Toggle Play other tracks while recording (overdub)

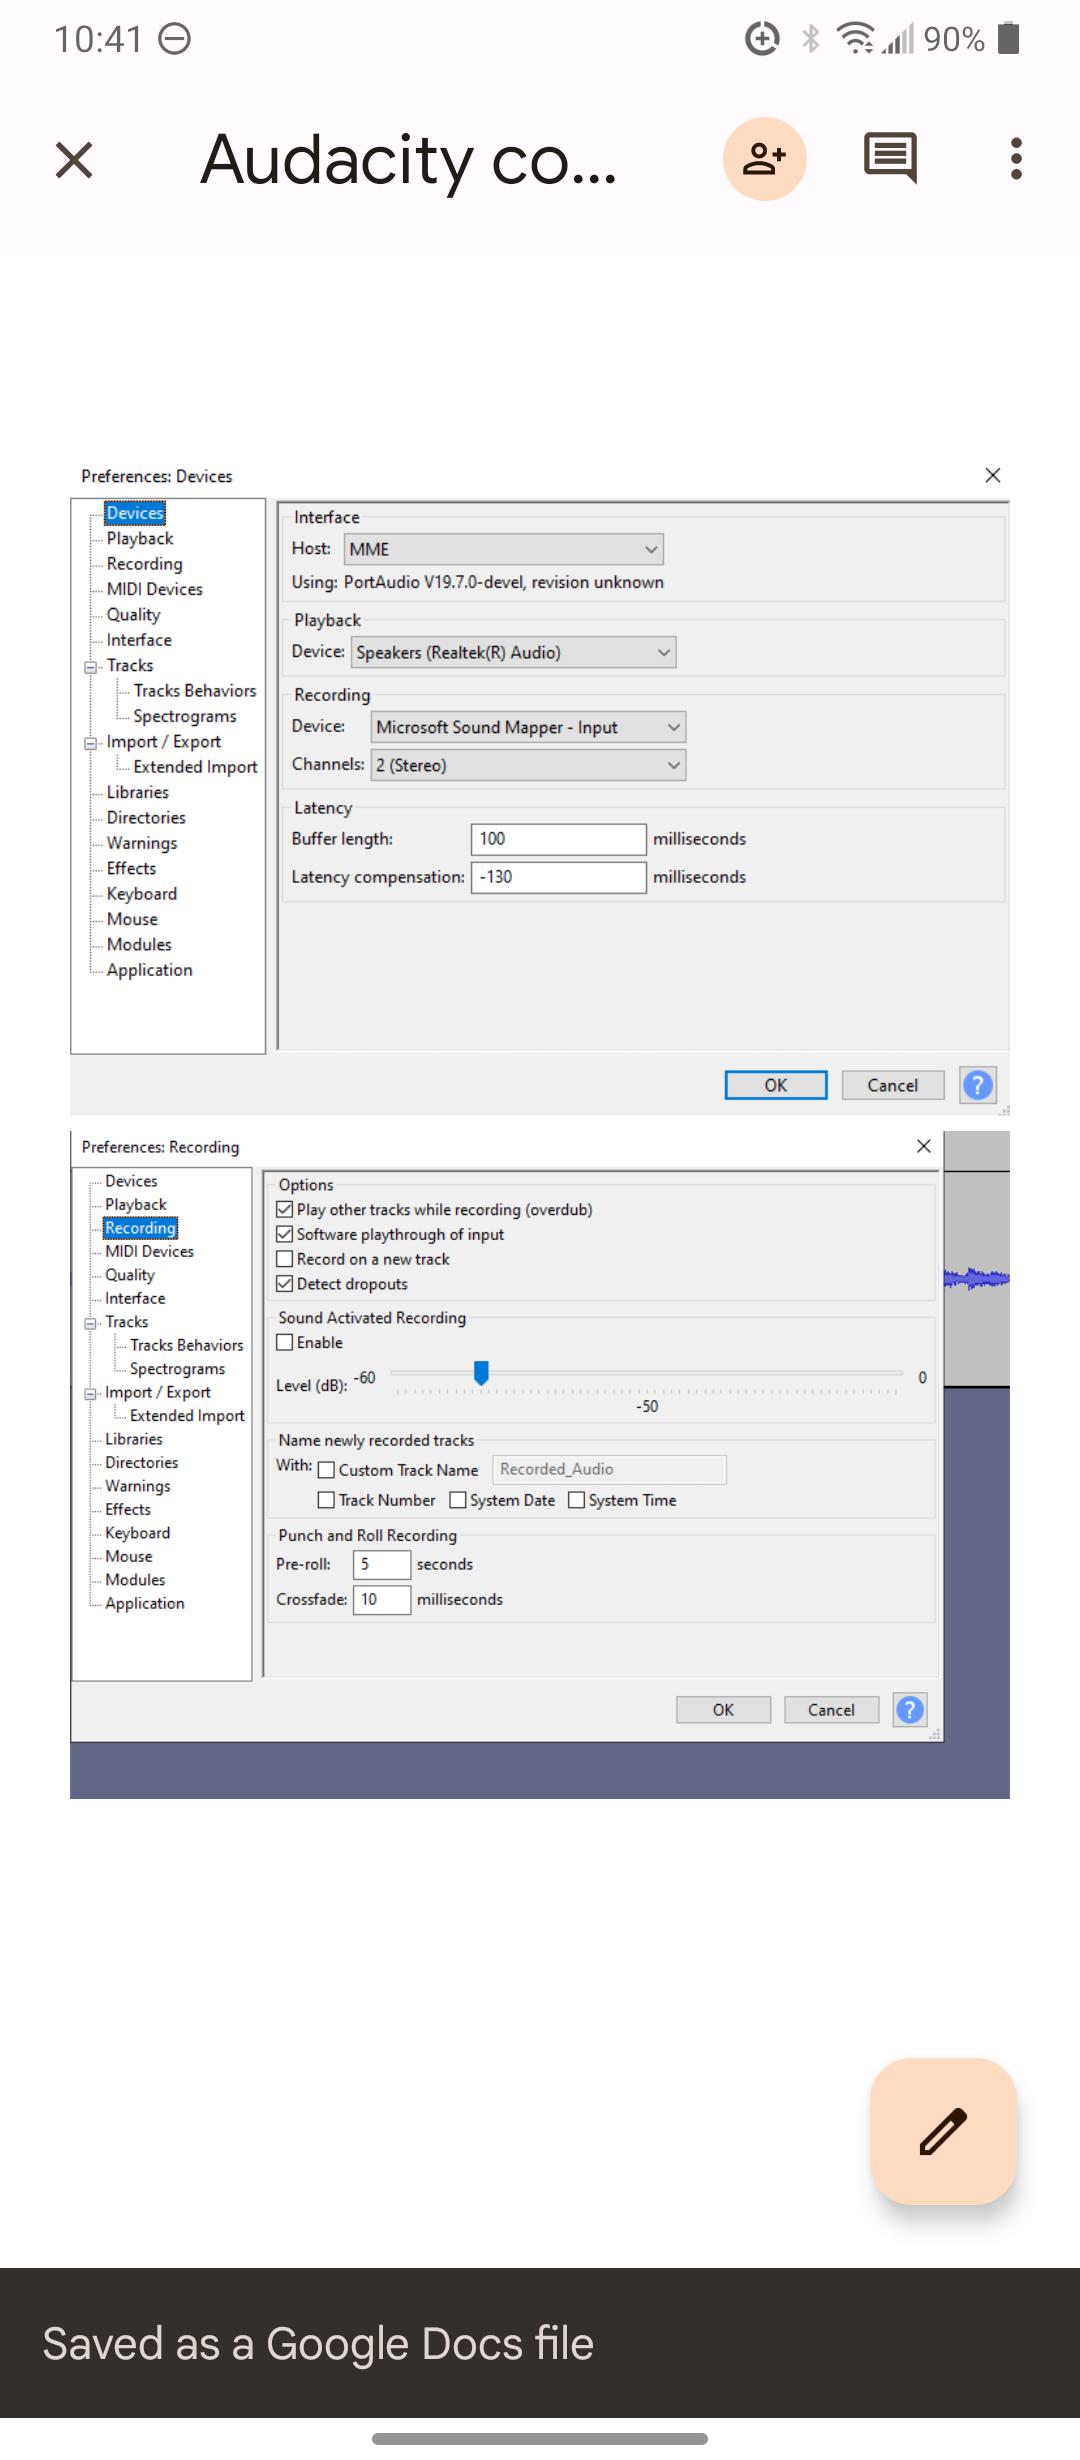[285, 1210]
